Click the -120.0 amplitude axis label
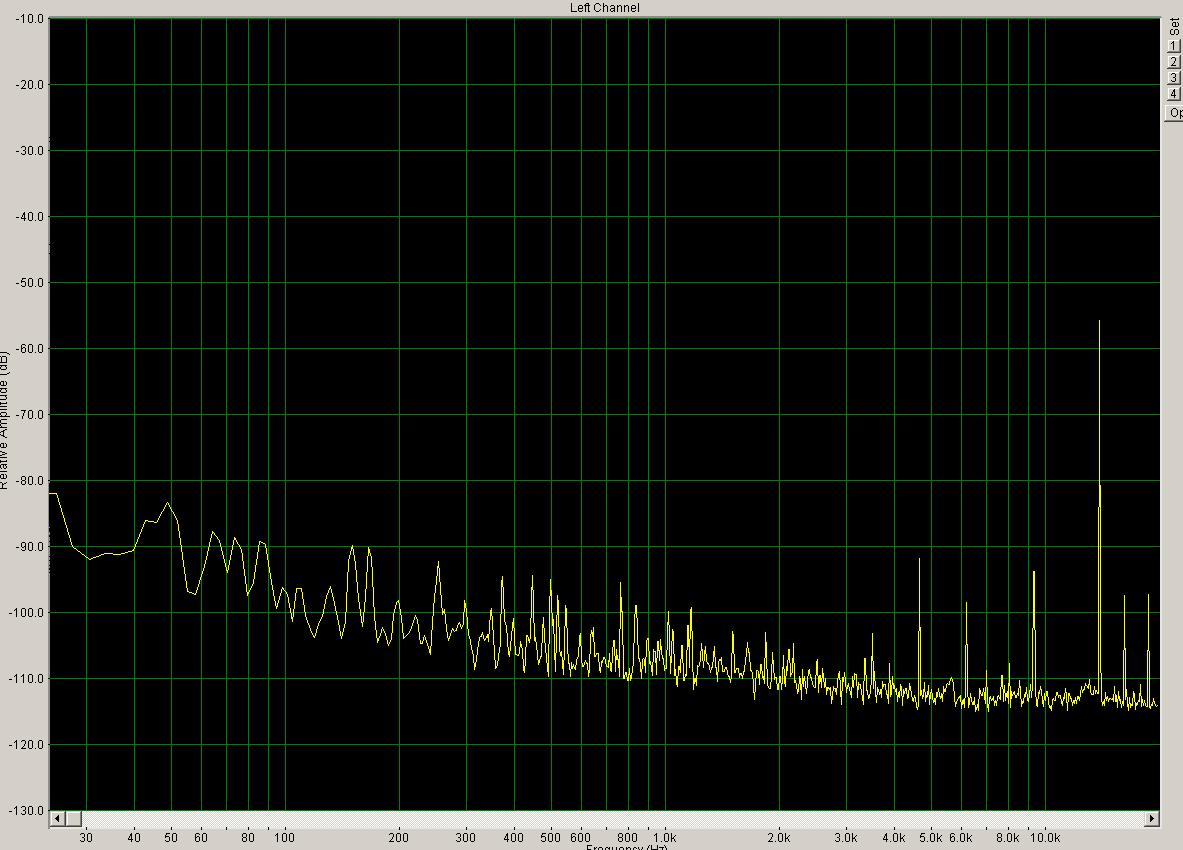 26,745
